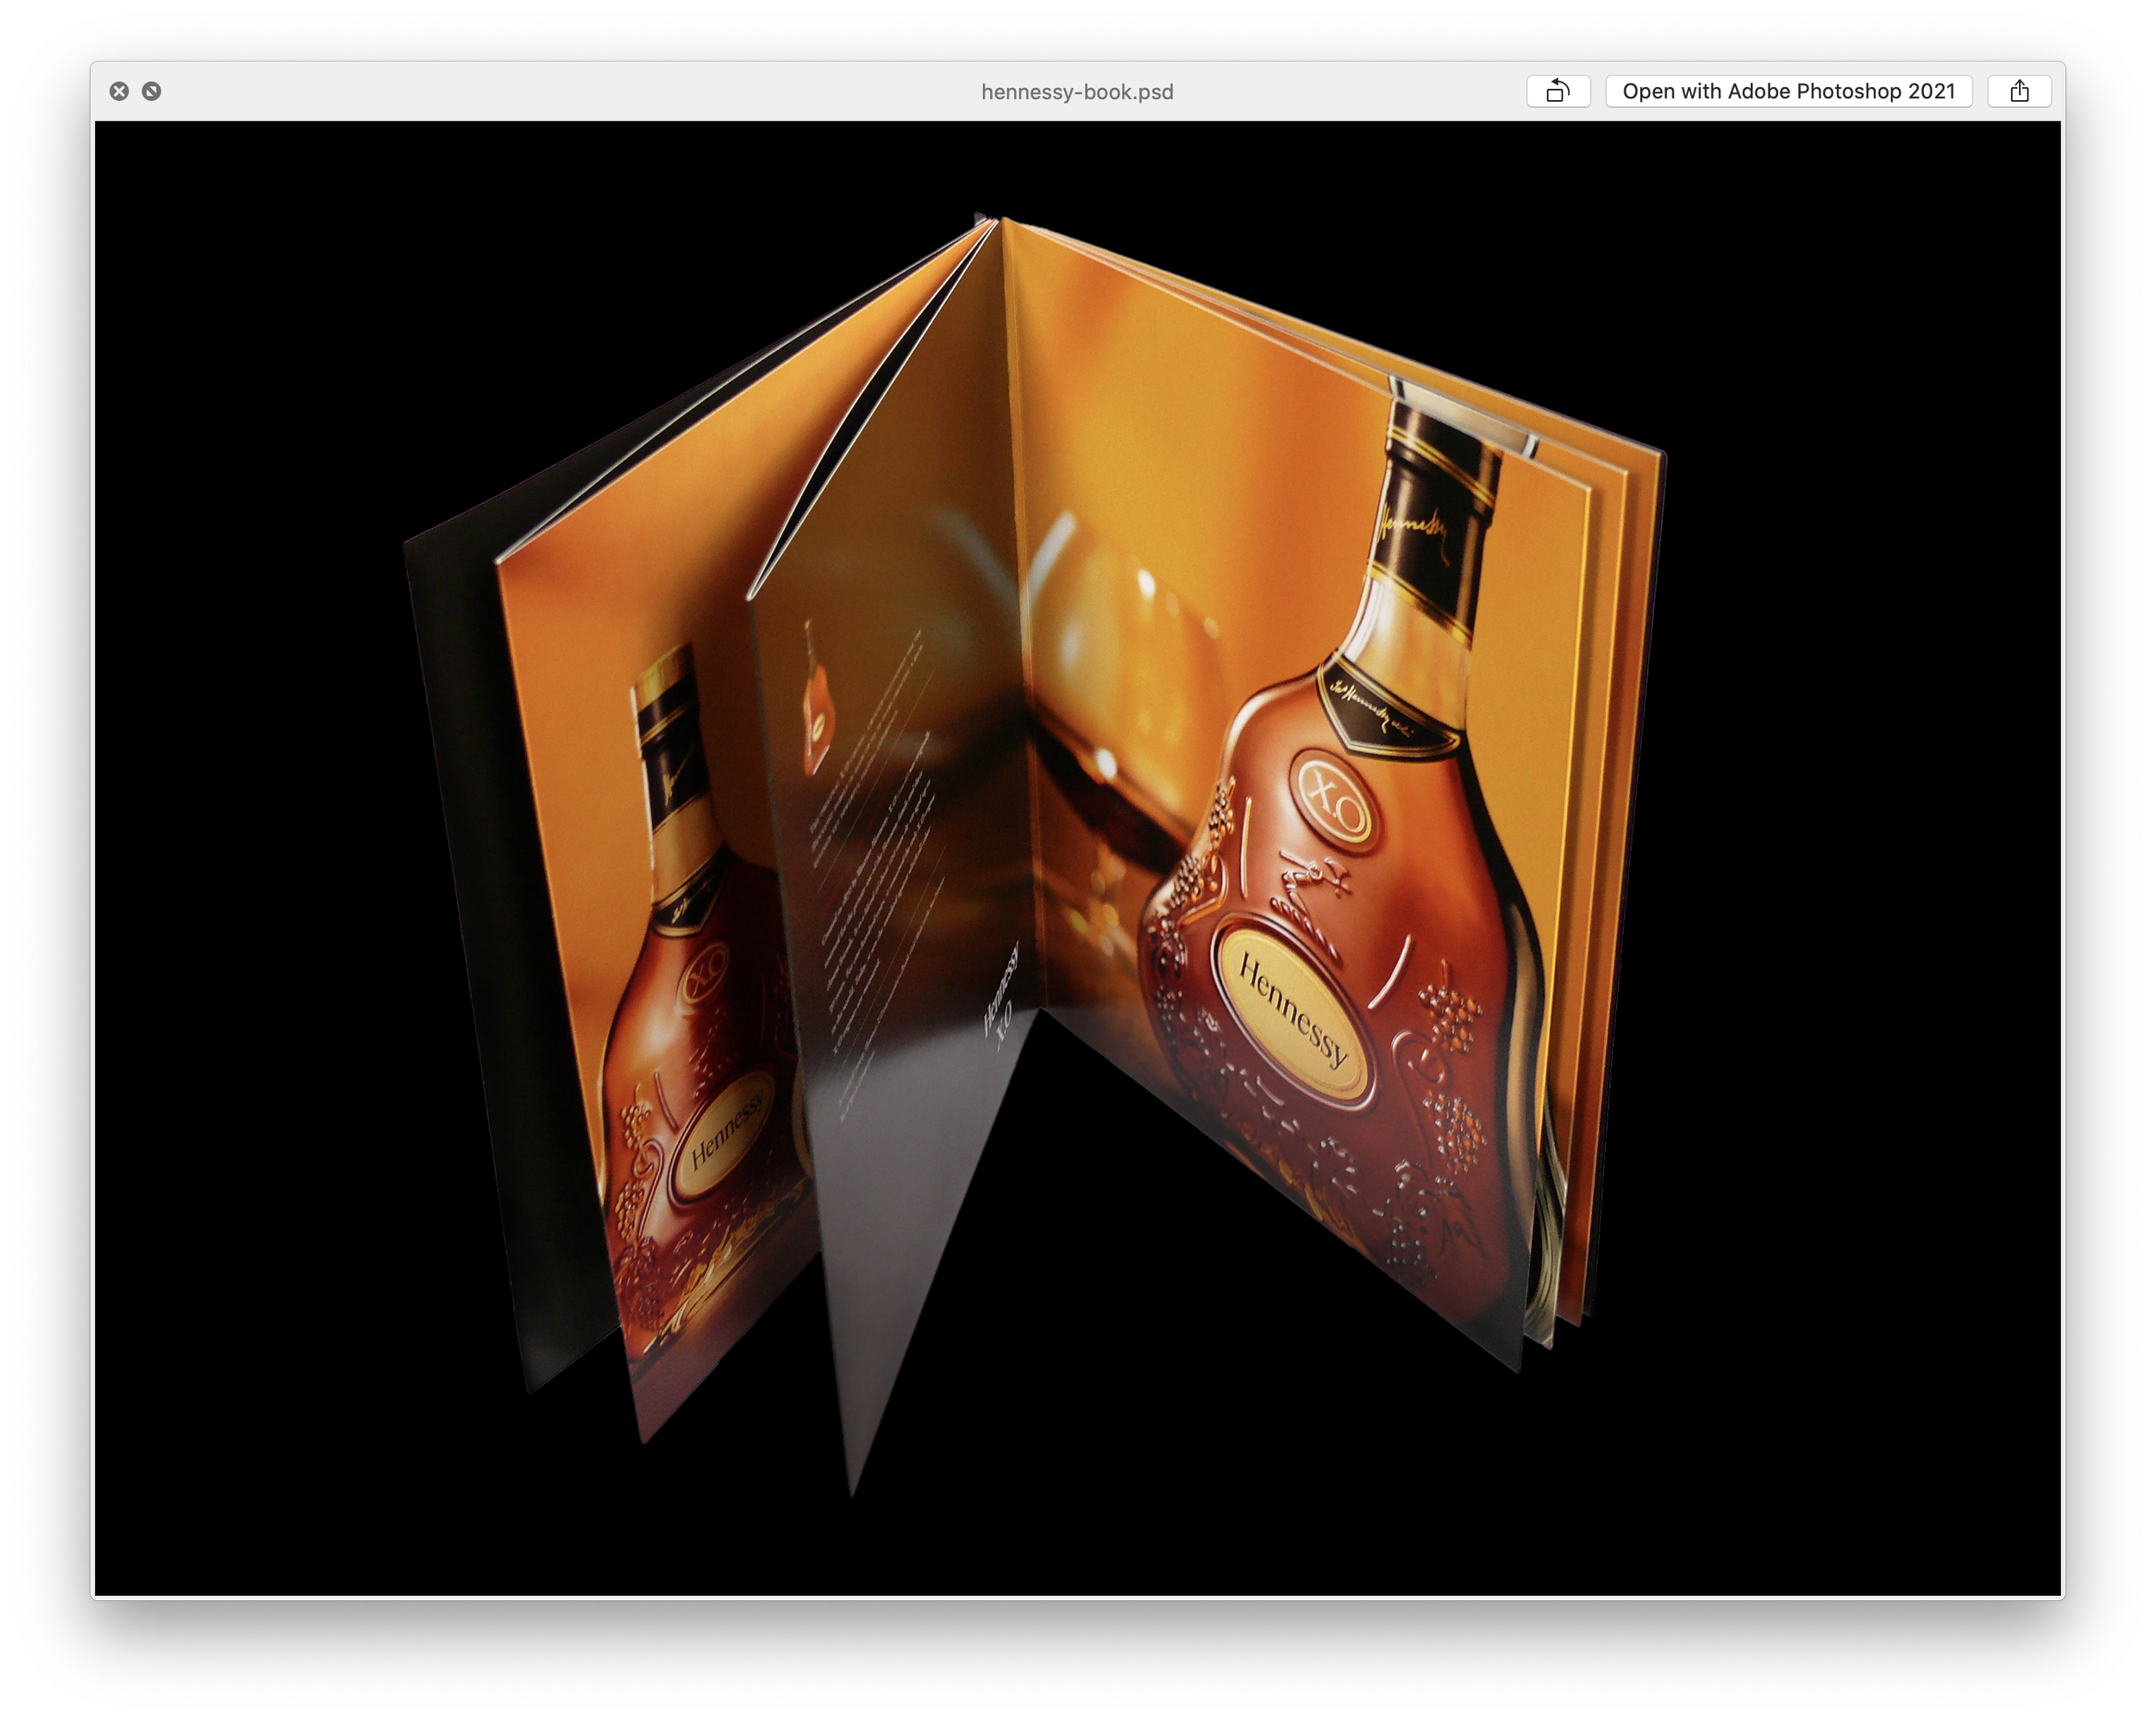Image resolution: width=2156 pixels, height=1720 pixels.
Task: Click the hennessy-book.psd title text
Action: (x=1077, y=92)
